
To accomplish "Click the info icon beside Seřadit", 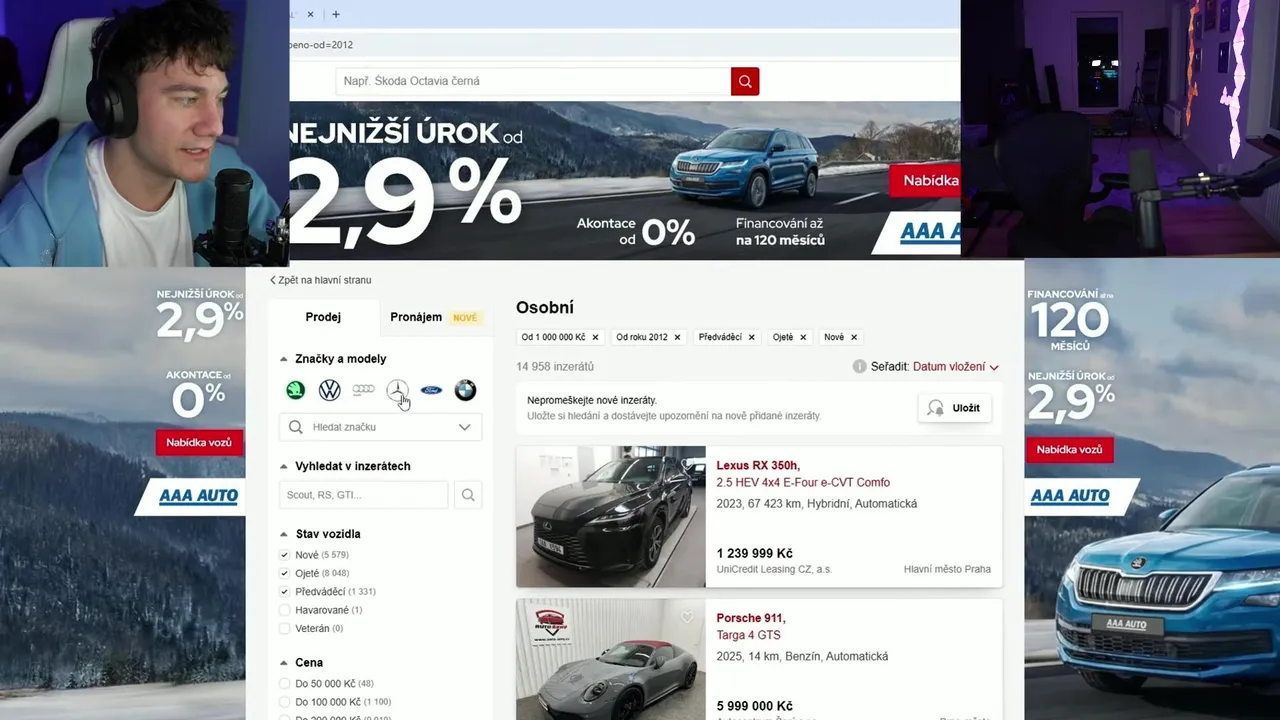I will pyautogui.click(x=859, y=367).
